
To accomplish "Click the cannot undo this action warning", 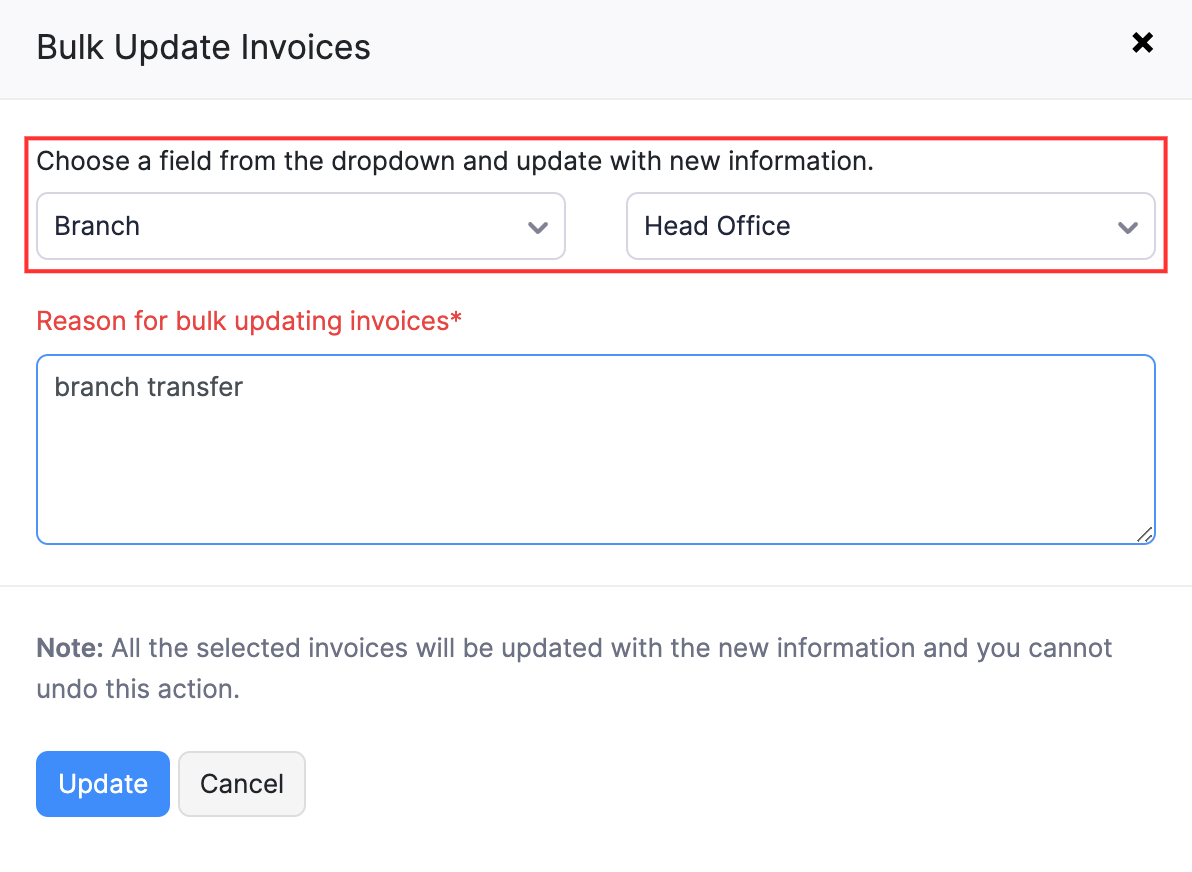I will coord(138,689).
